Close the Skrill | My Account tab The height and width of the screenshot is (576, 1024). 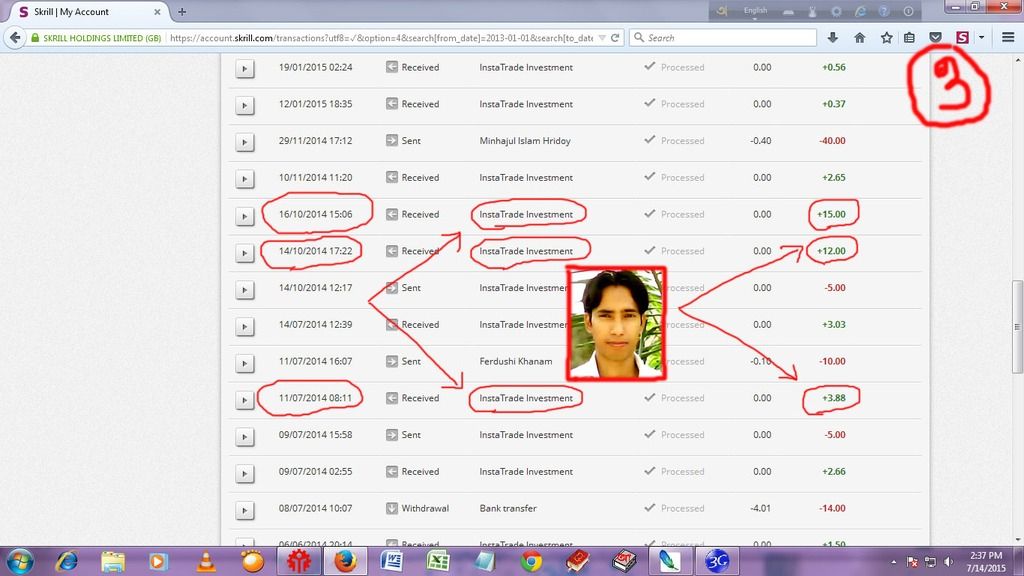click(x=157, y=12)
